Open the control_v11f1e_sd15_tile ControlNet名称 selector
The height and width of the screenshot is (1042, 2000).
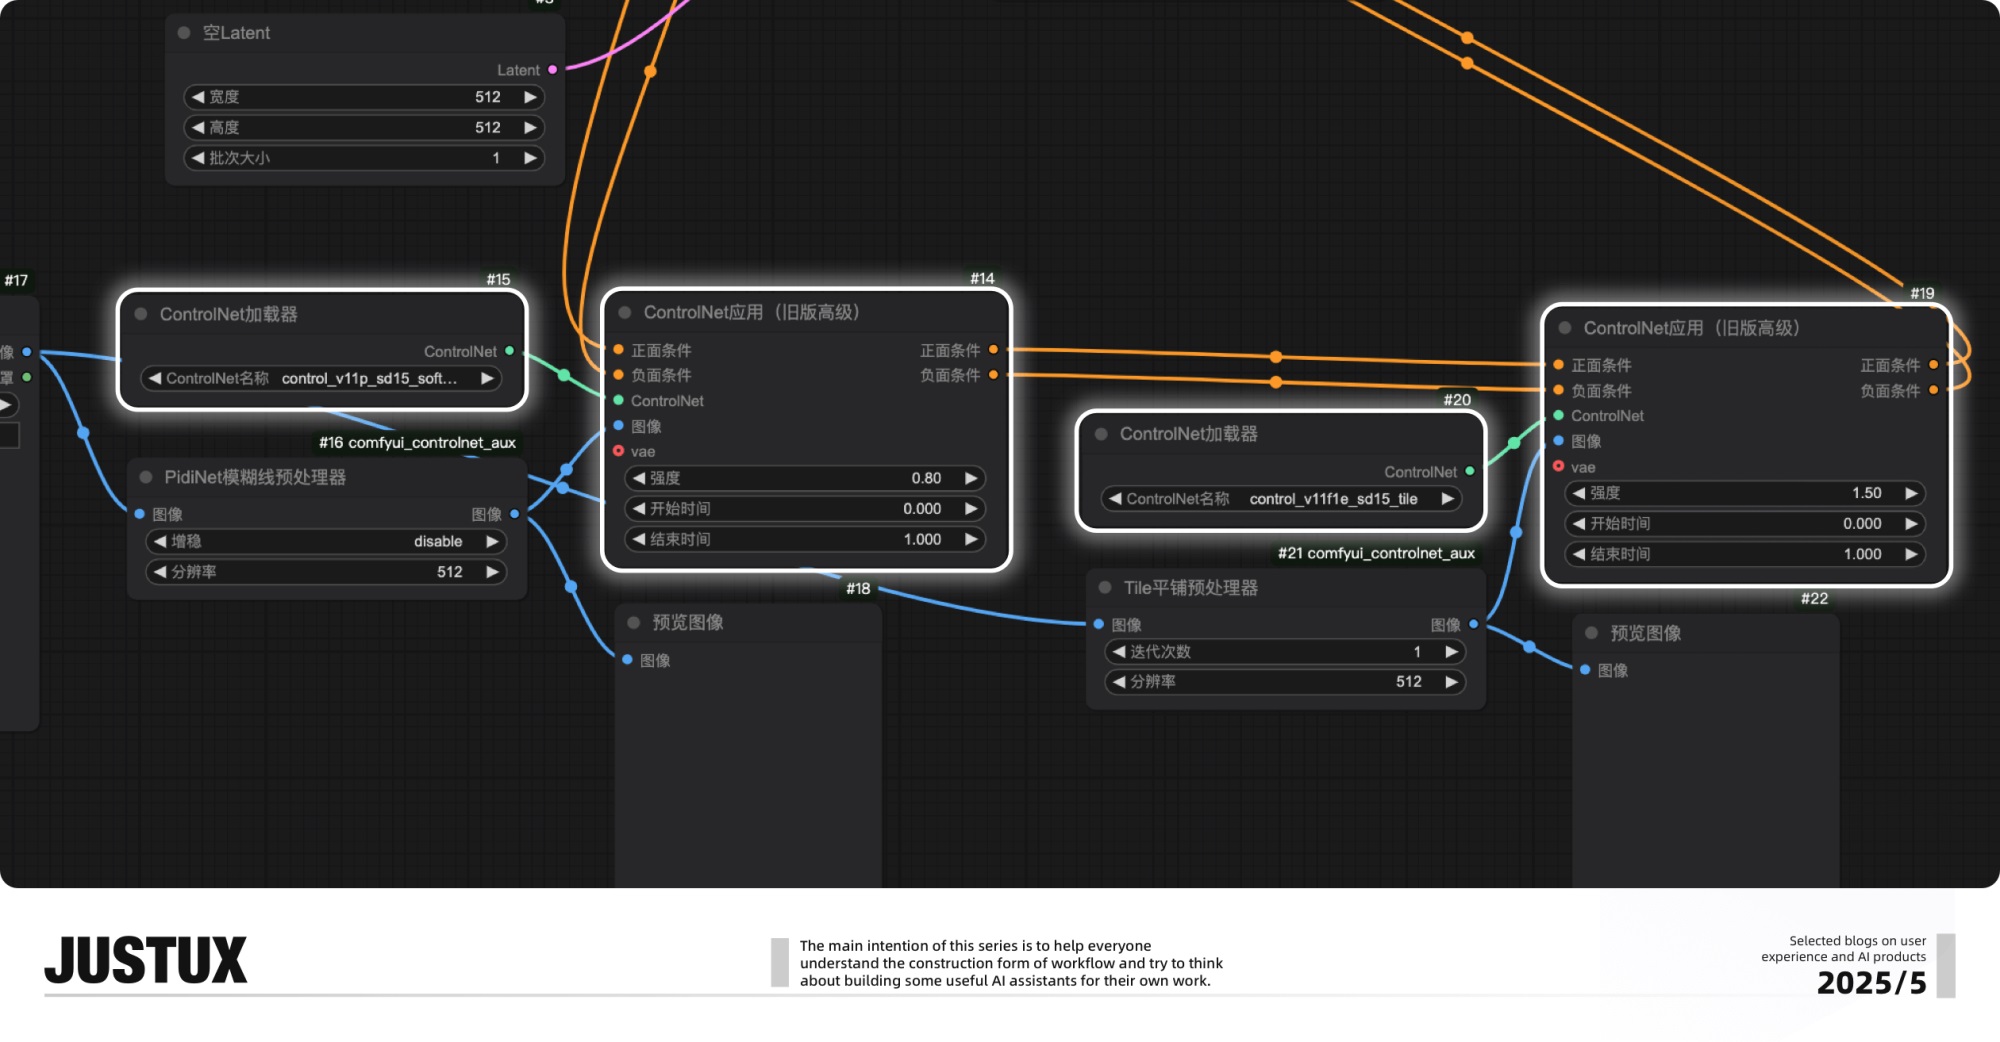[1281, 499]
